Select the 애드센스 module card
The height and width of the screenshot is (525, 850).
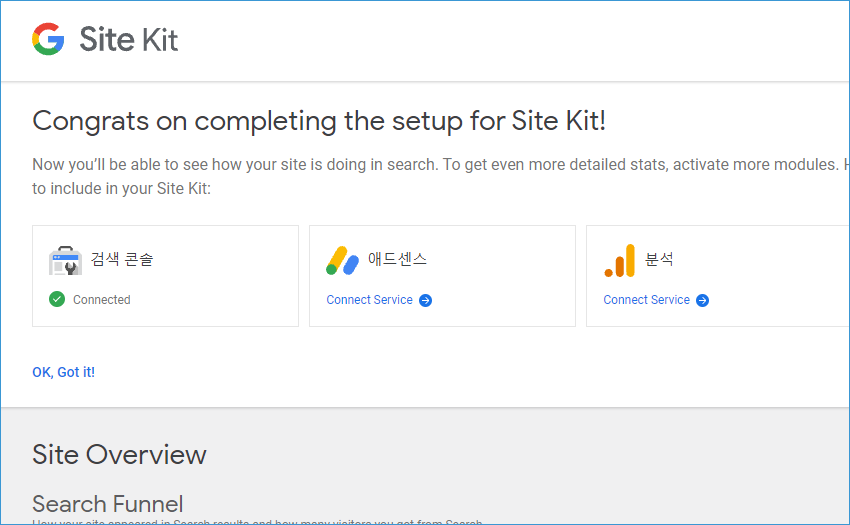[442, 276]
